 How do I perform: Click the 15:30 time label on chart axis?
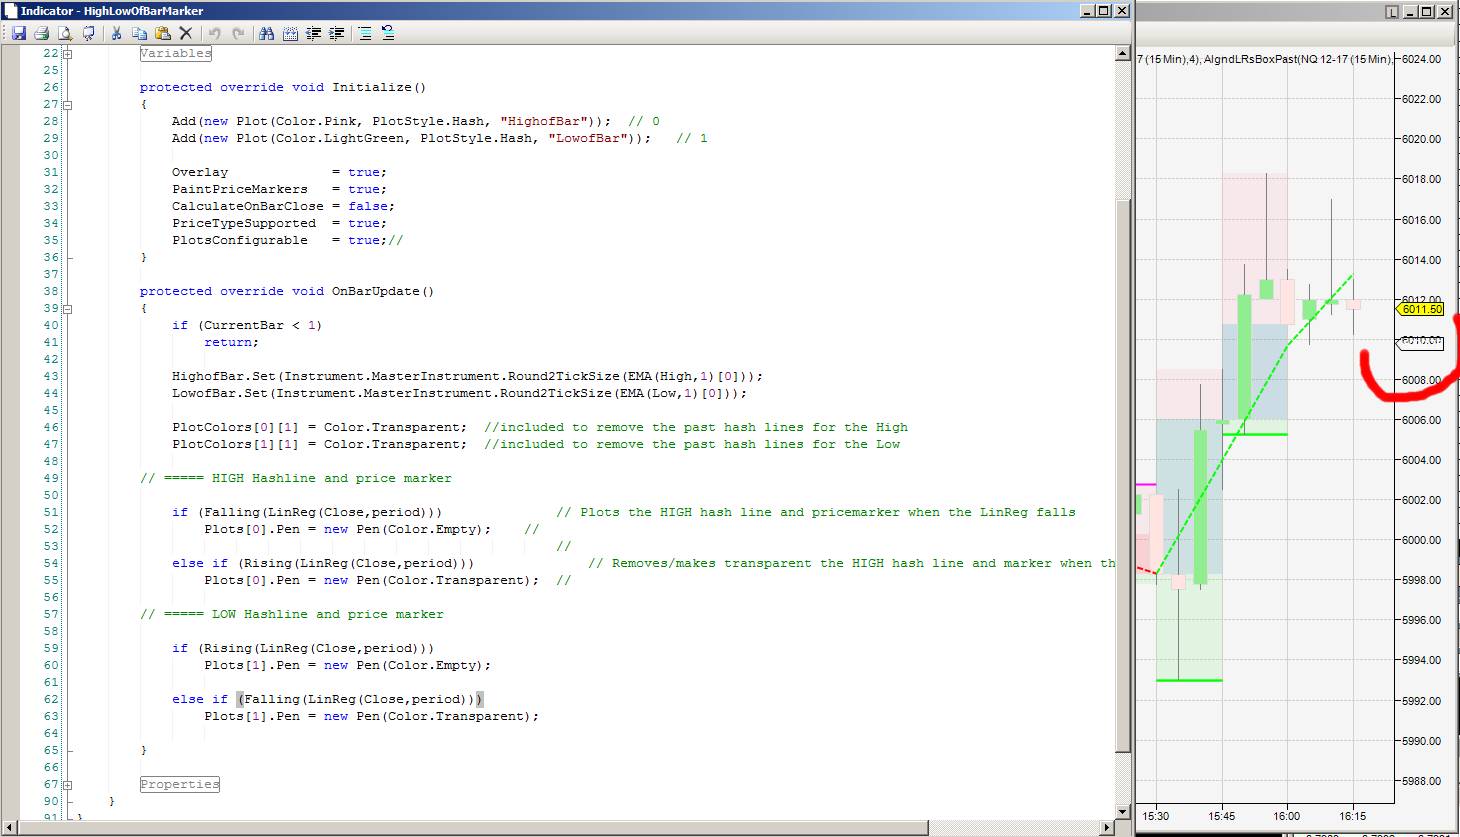click(x=1155, y=816)
